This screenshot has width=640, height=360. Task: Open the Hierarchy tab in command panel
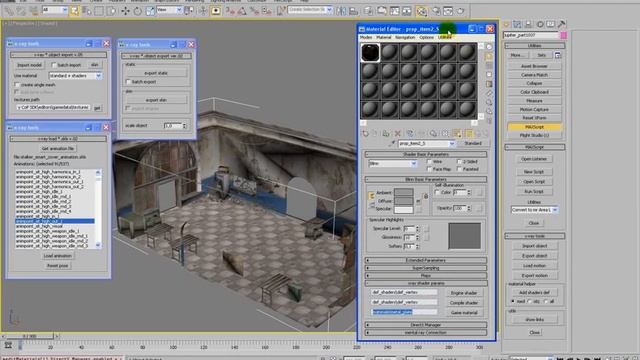click(x=529, y=24)
